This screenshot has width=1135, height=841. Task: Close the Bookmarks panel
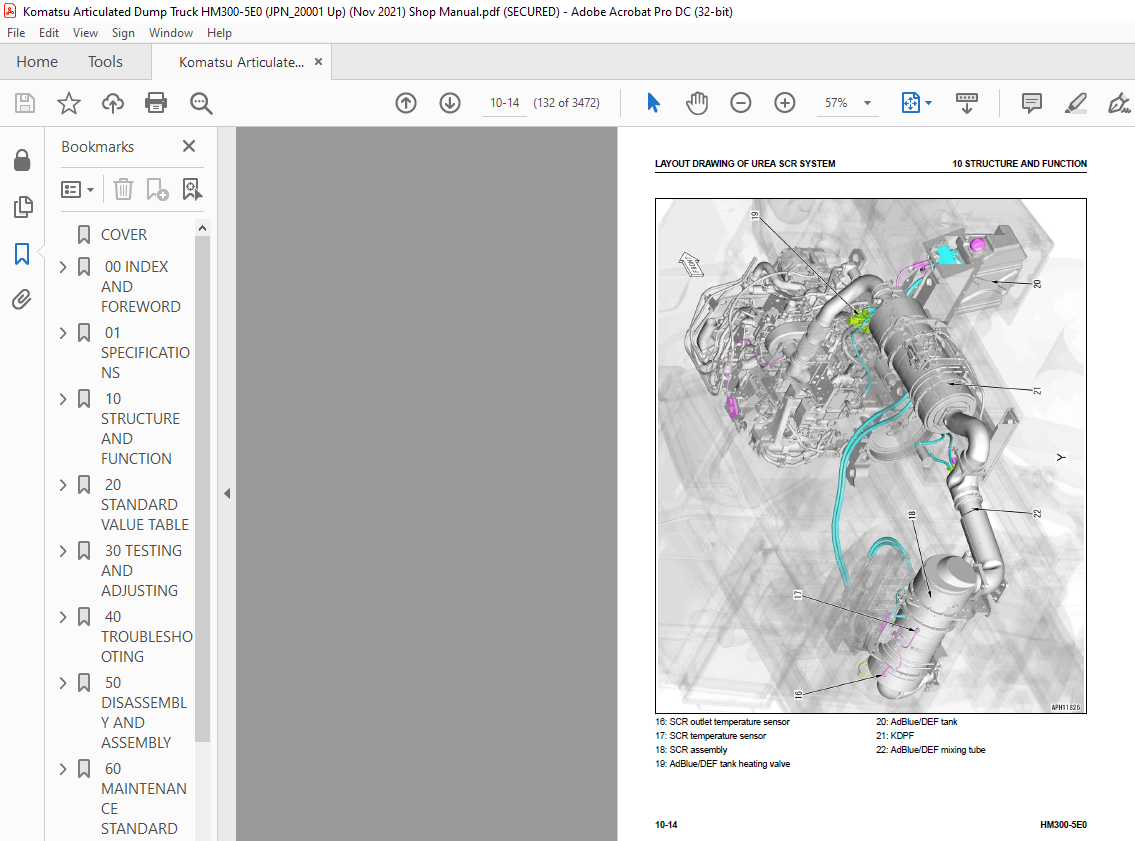[x=189, y=146]
